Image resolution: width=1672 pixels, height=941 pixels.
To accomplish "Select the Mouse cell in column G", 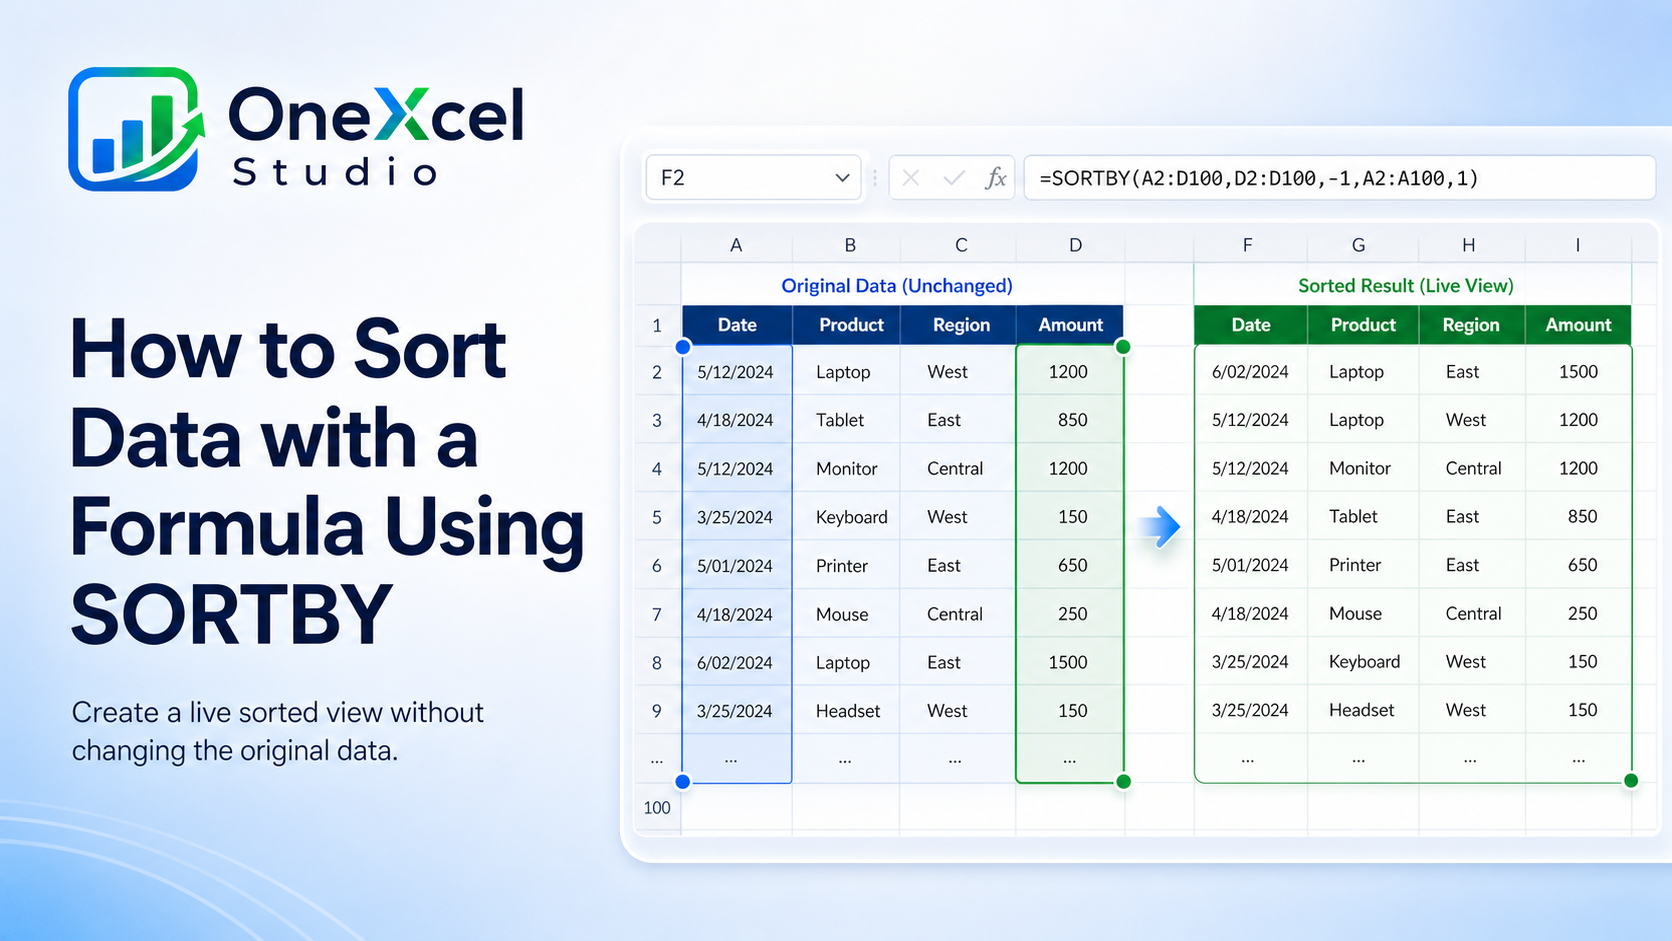I will click(x=1362, y=614).
